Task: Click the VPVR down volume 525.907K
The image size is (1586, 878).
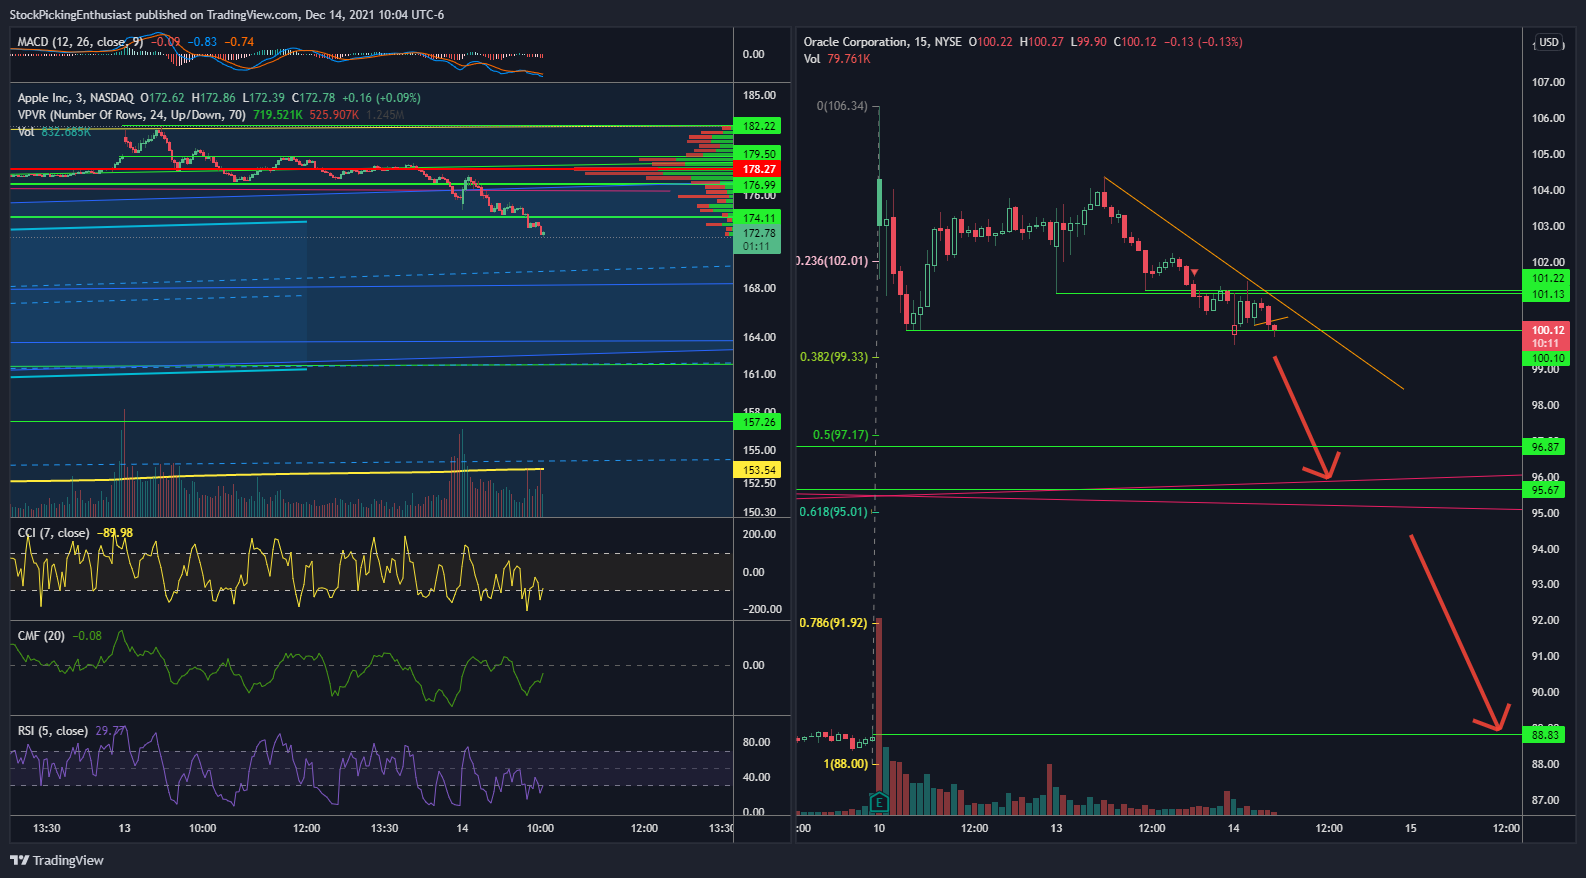Action: pos(334,115)
